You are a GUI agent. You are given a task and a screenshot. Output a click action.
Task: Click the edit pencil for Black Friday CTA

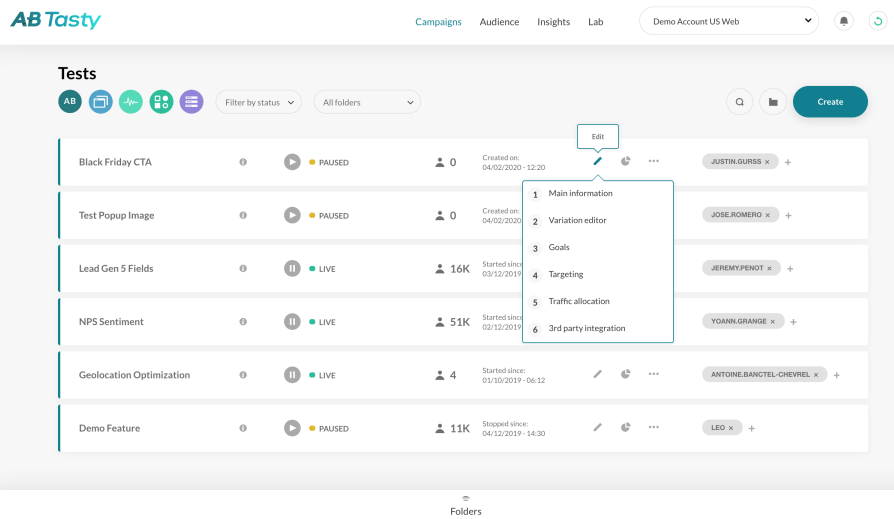[x=598, y=161]
